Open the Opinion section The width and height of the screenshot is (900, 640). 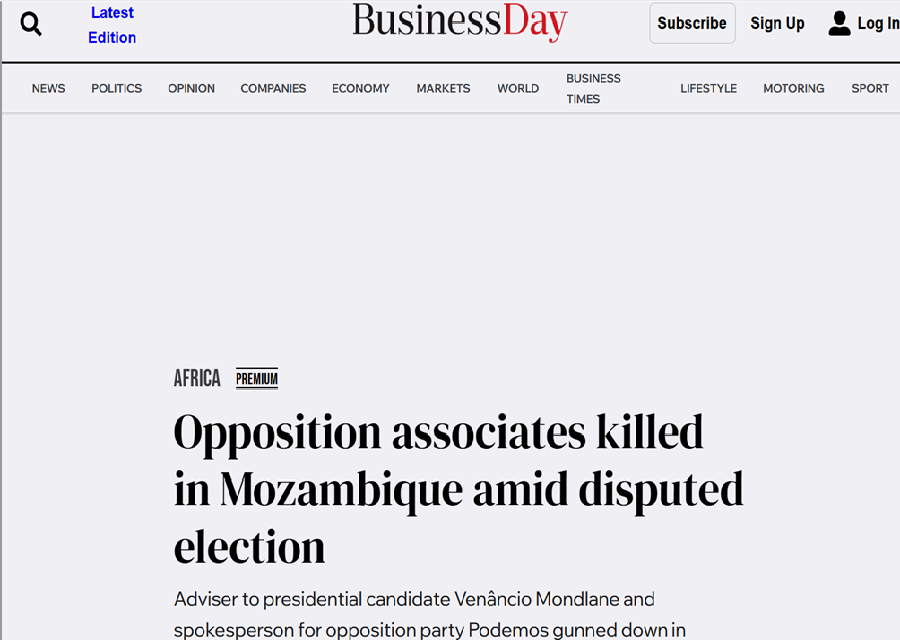pos(191,88)
